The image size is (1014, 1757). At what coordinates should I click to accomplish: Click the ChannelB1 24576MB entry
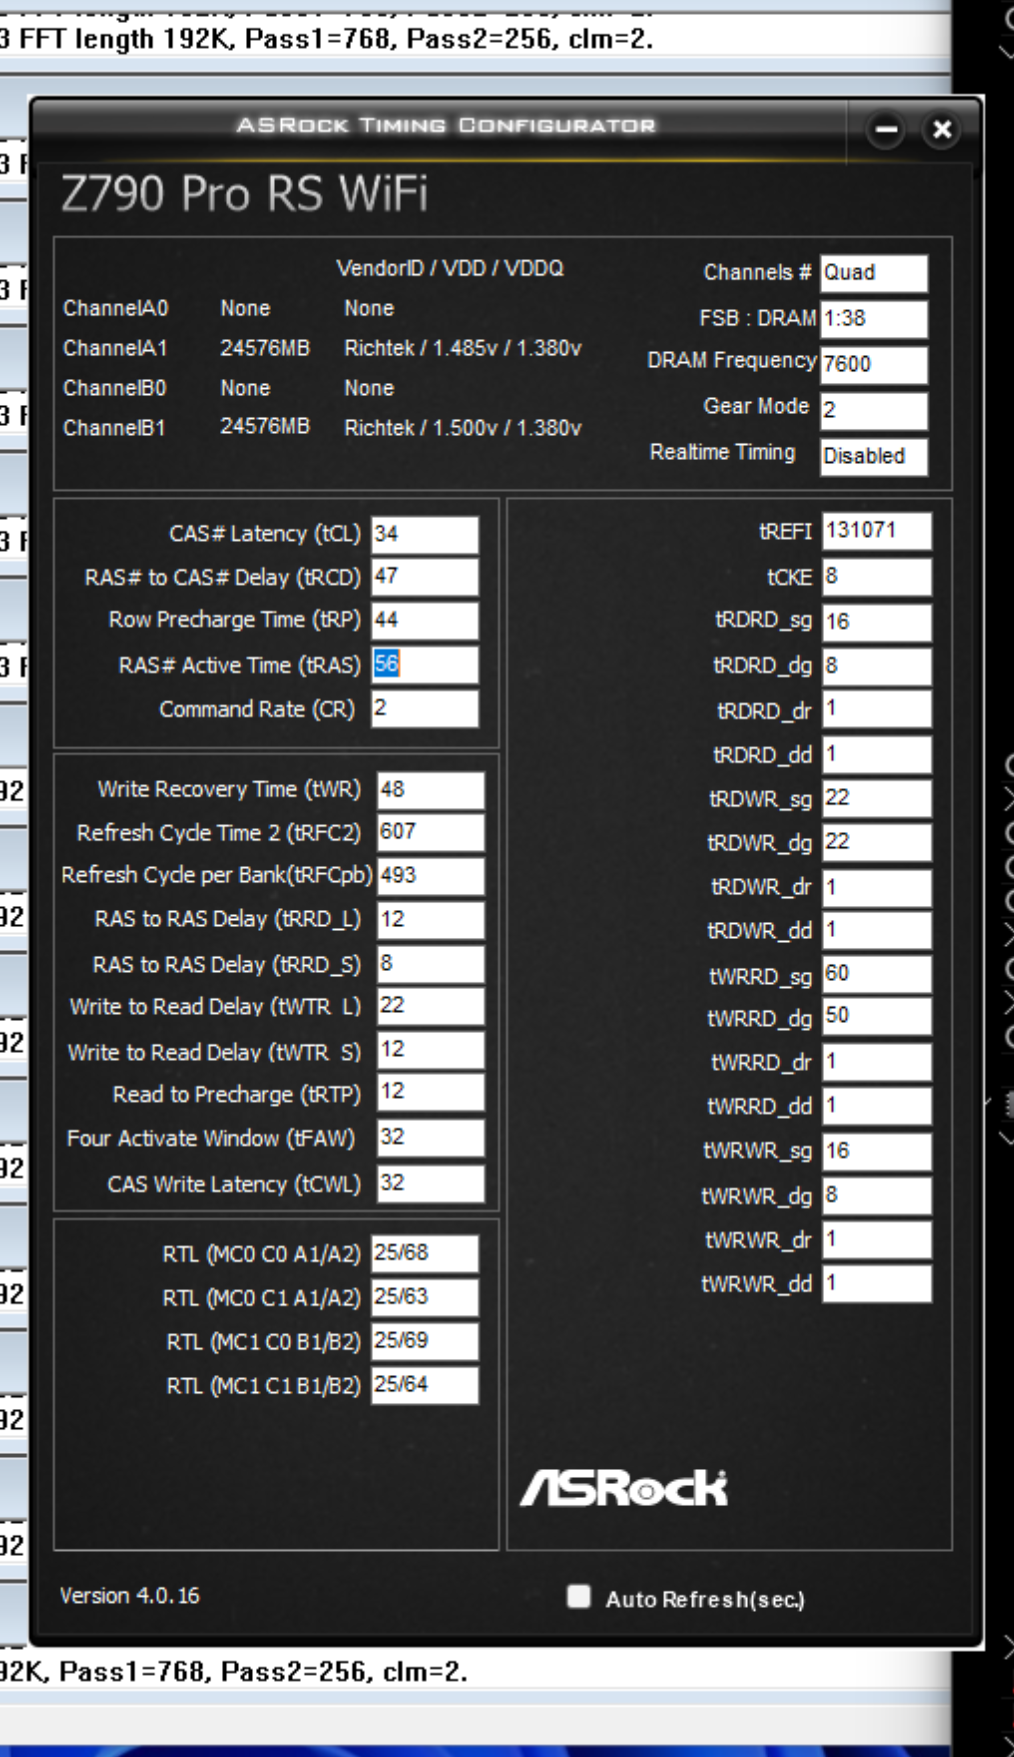265,427
